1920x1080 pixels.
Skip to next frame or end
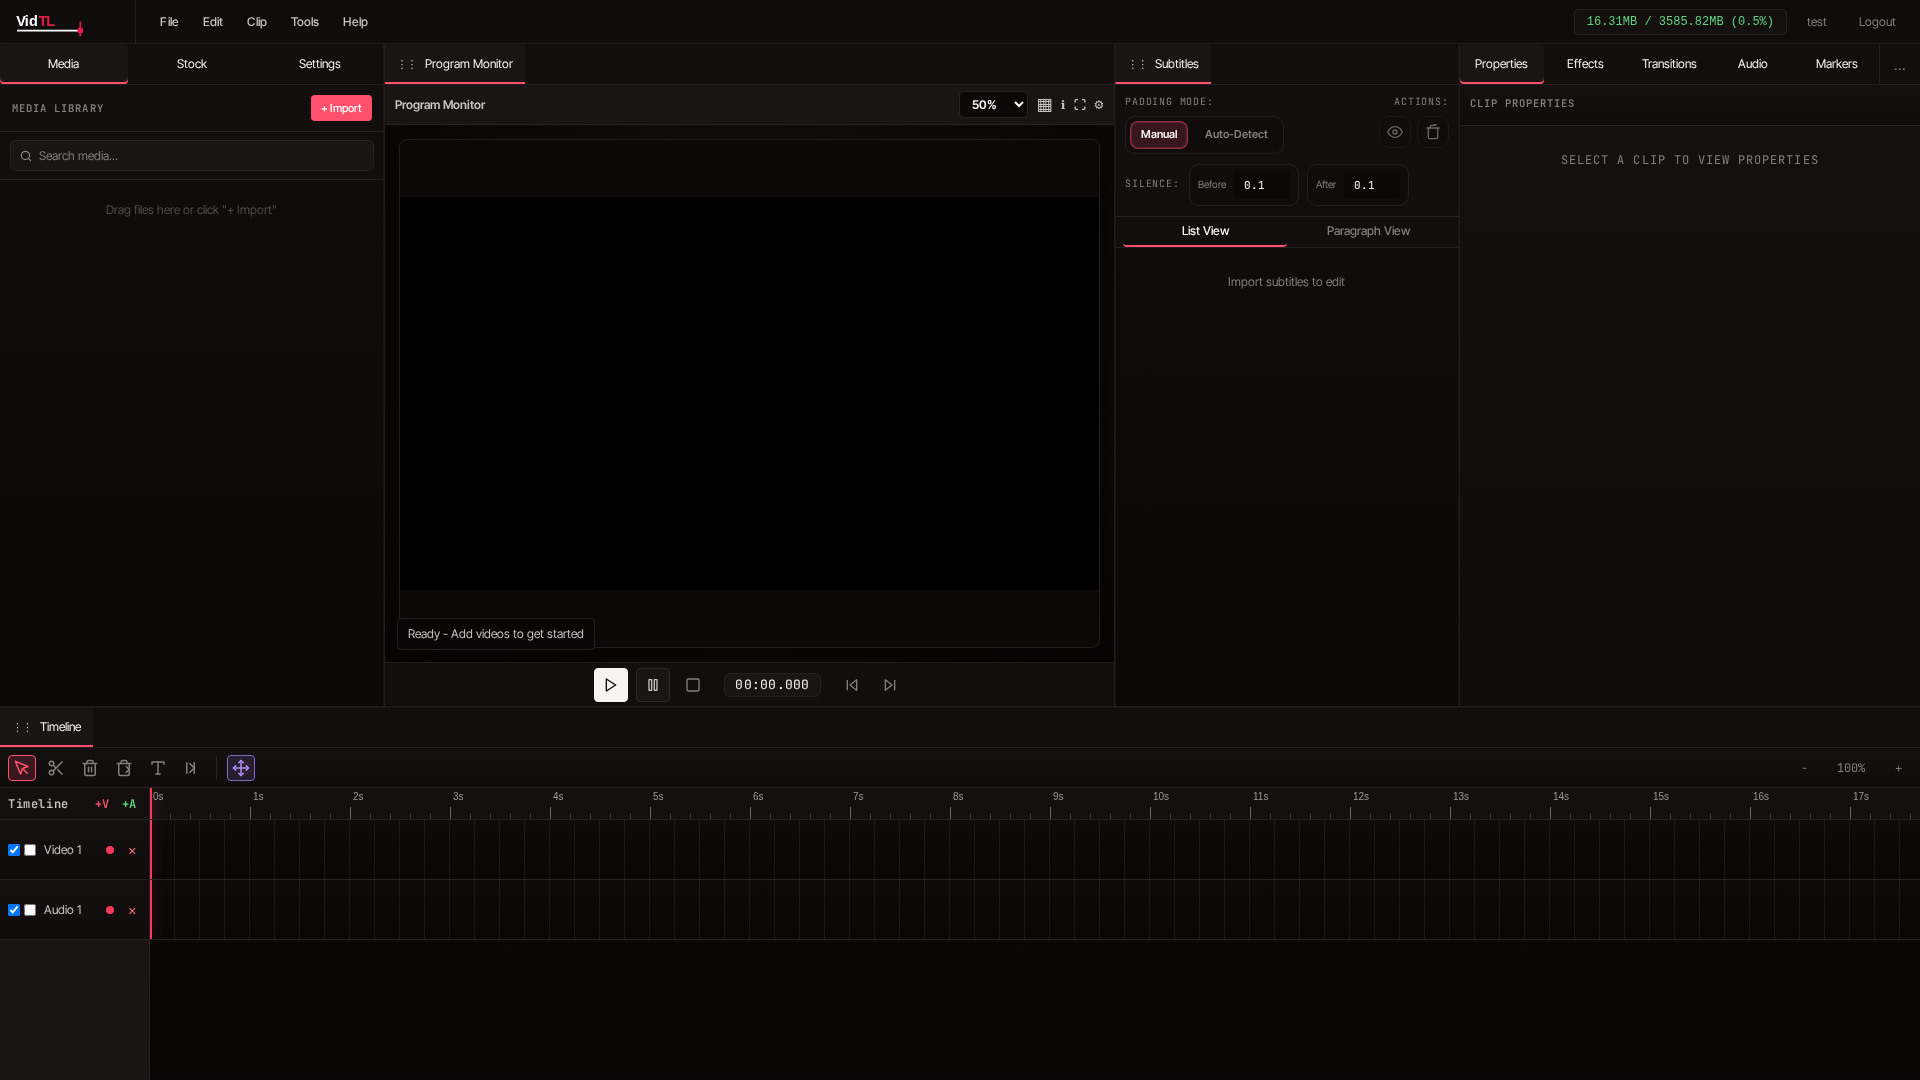point(890,685)
